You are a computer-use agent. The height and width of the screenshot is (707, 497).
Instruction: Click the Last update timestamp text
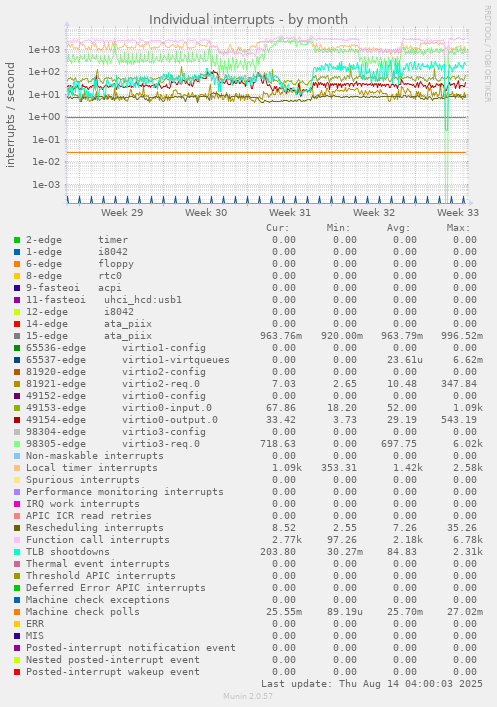372,684
